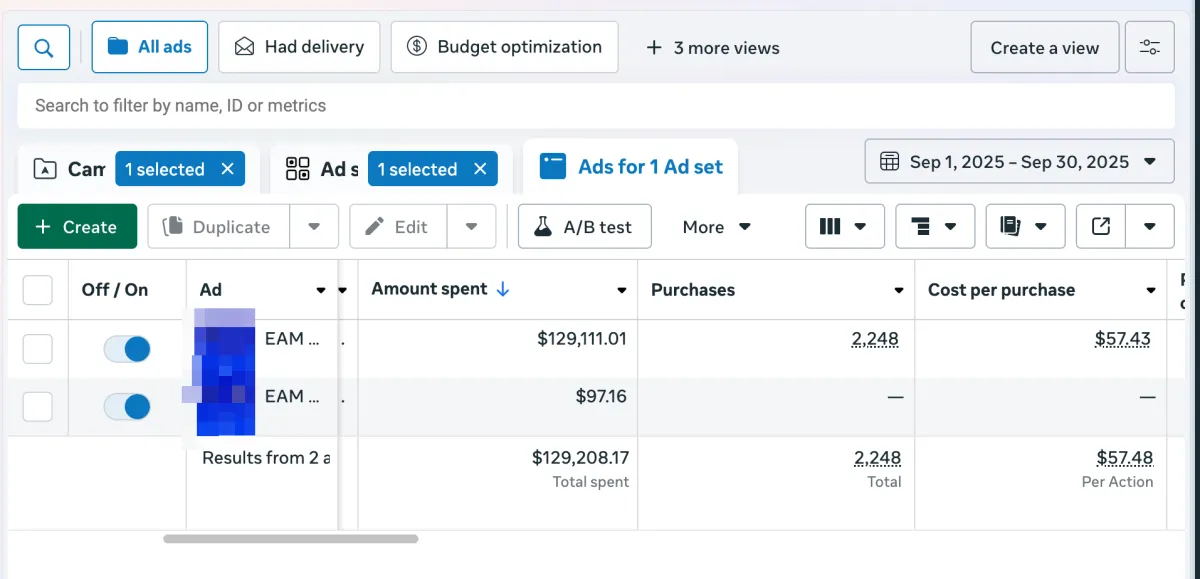The image size is (1200, 579).
Task: Clear the Campaigns 1 selected filter
Action: pos(228,169)
